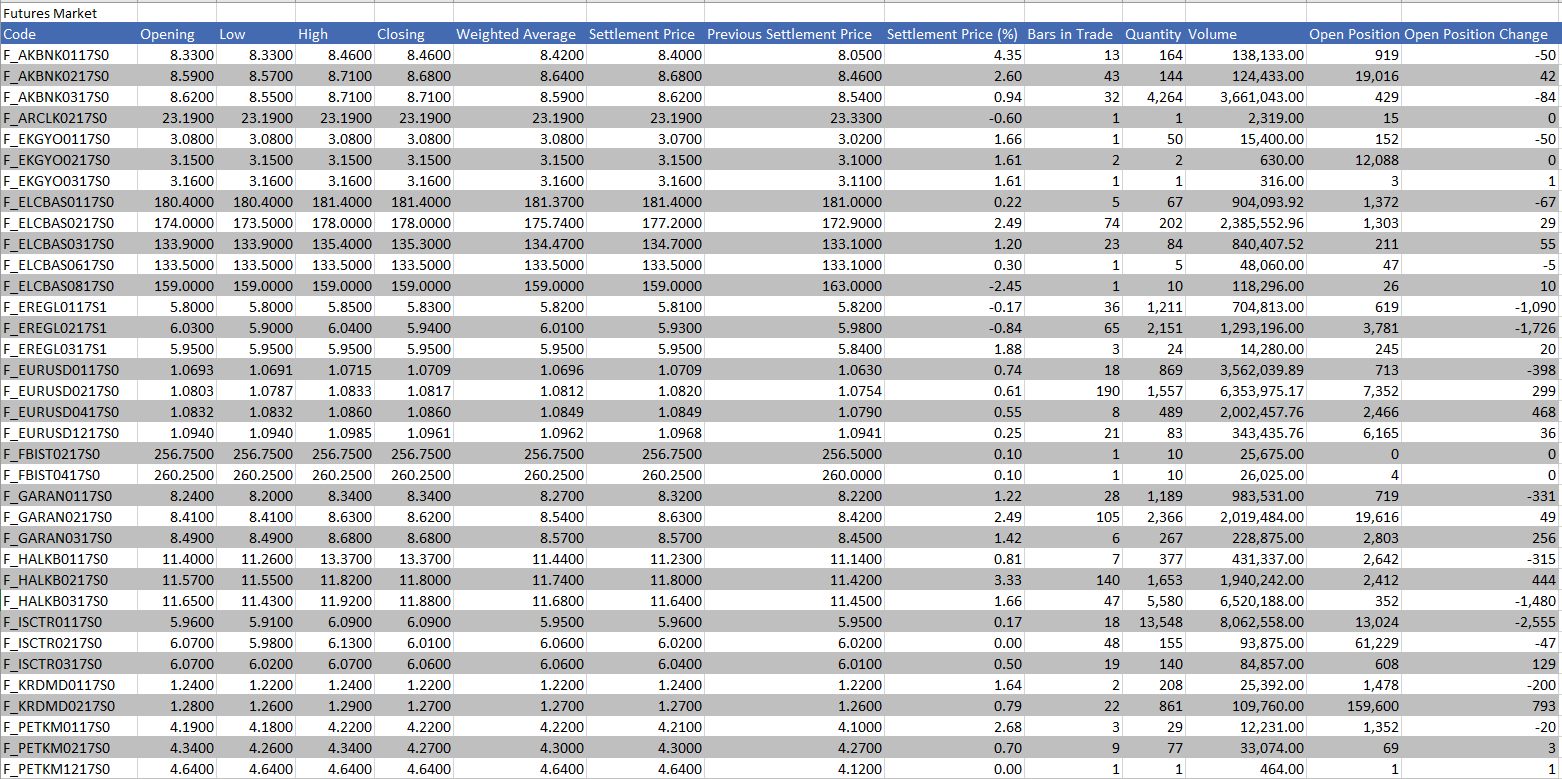
Task: Select the code cell F_HALKB0317S0
Action: pos(68,601)
